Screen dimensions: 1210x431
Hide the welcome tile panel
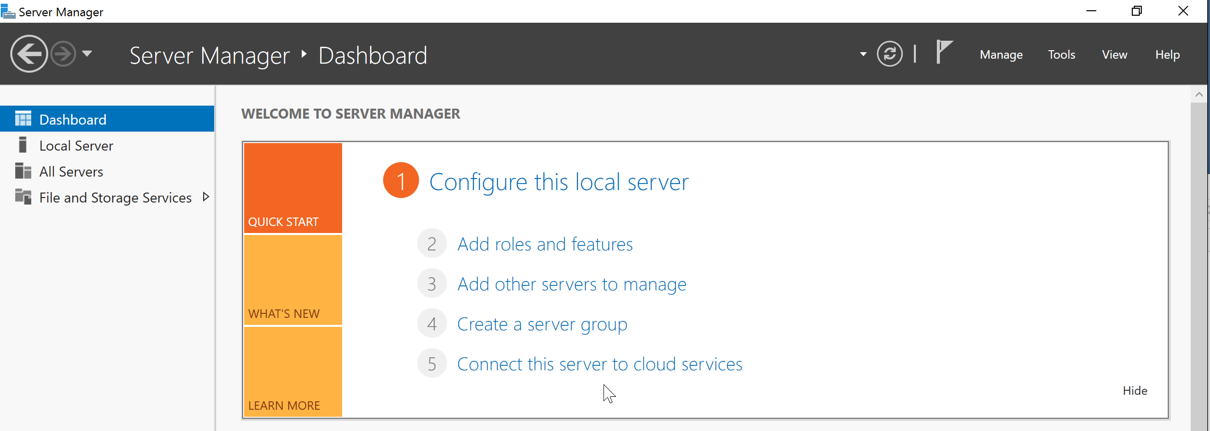coord(1134,391)
